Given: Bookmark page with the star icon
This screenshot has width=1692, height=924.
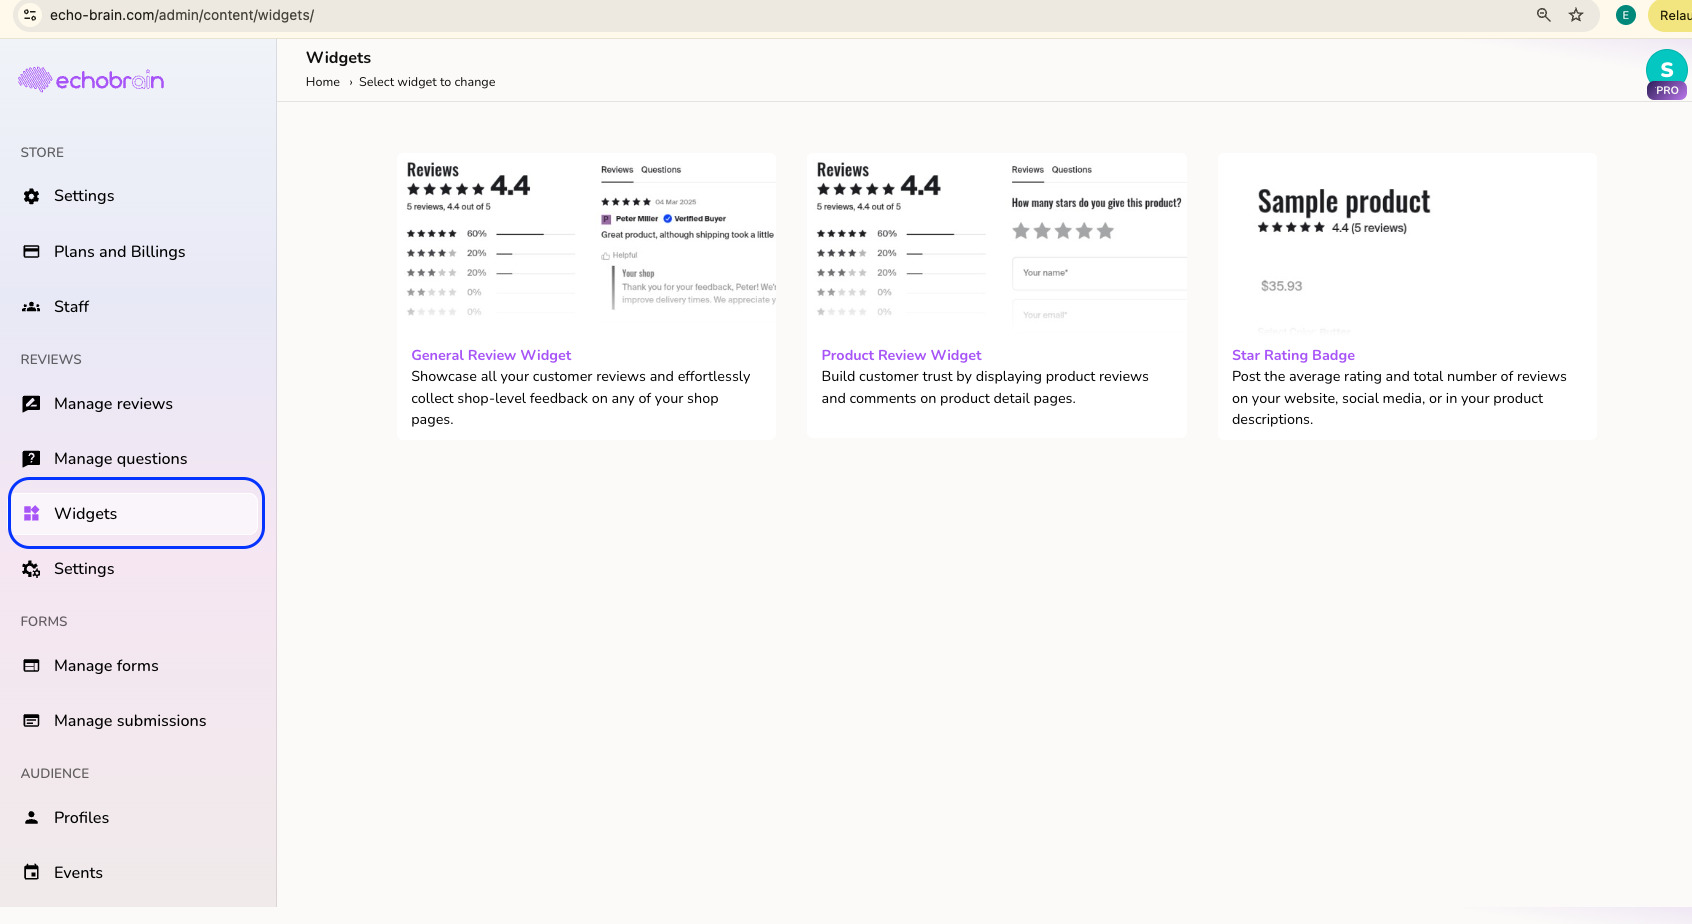Looking at the screenshot, I should tap(1576, 15).
